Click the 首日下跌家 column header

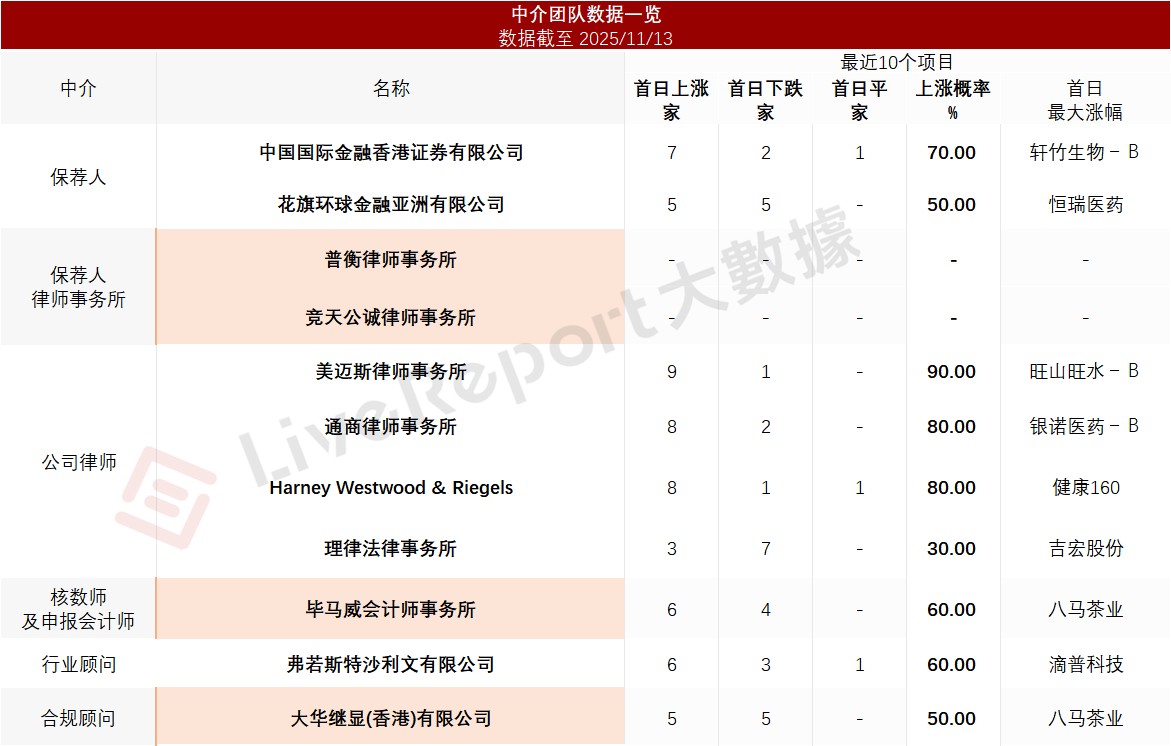click(x=765, y=100)
